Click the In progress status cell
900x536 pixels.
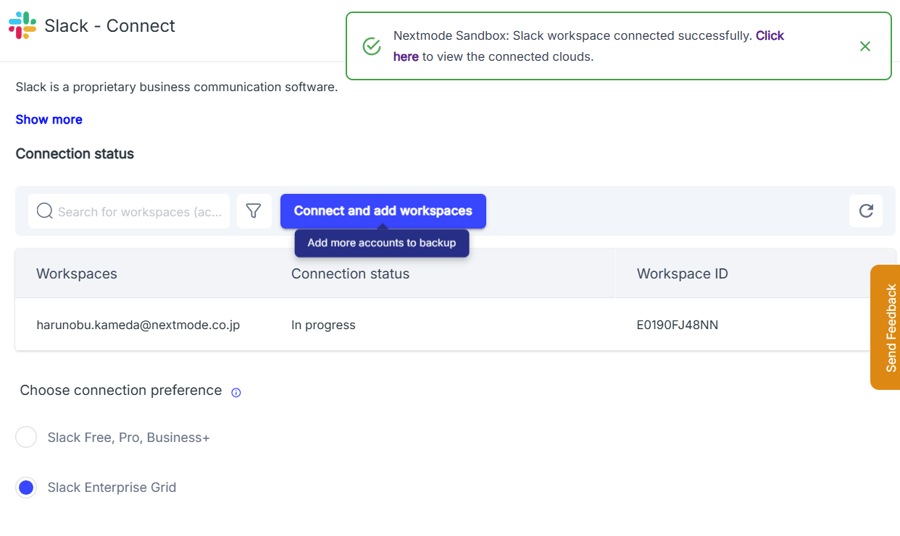click(x=323, y=325)
